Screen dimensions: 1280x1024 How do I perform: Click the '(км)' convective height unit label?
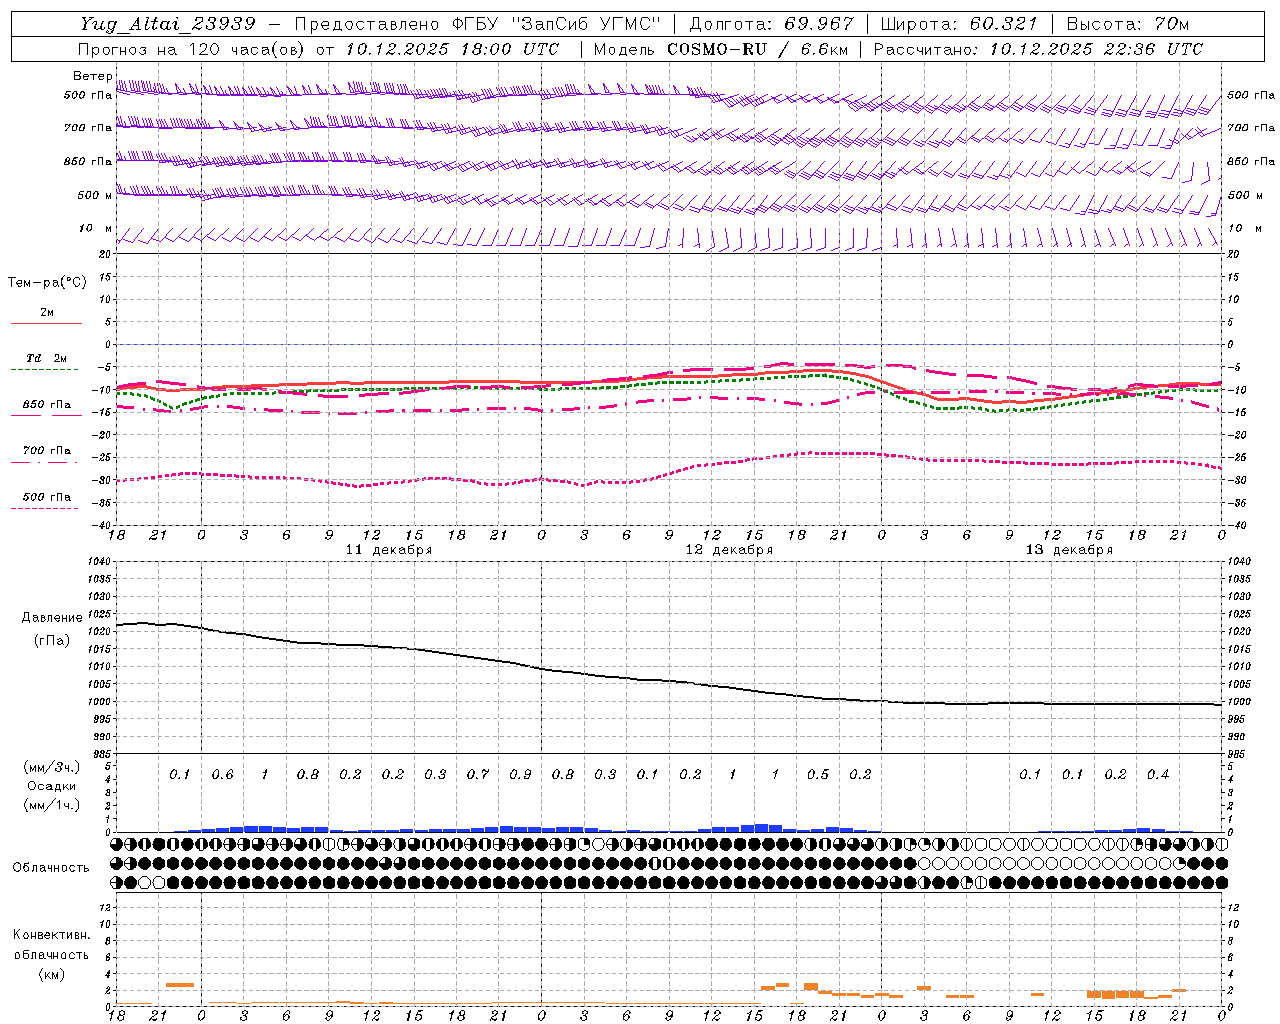tap(51, 974)
